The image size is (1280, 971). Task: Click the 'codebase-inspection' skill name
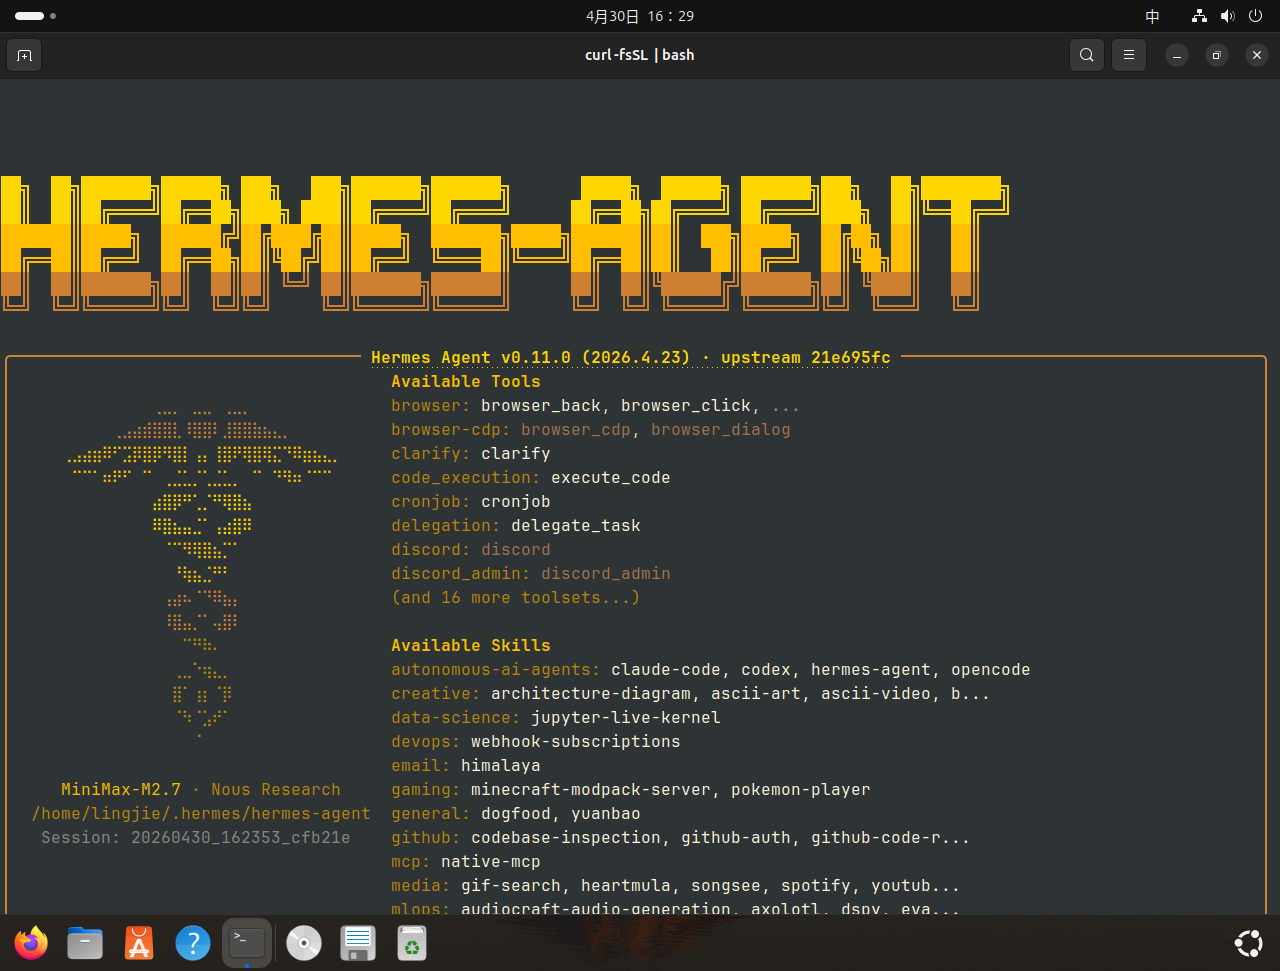(x=566, y=837)
